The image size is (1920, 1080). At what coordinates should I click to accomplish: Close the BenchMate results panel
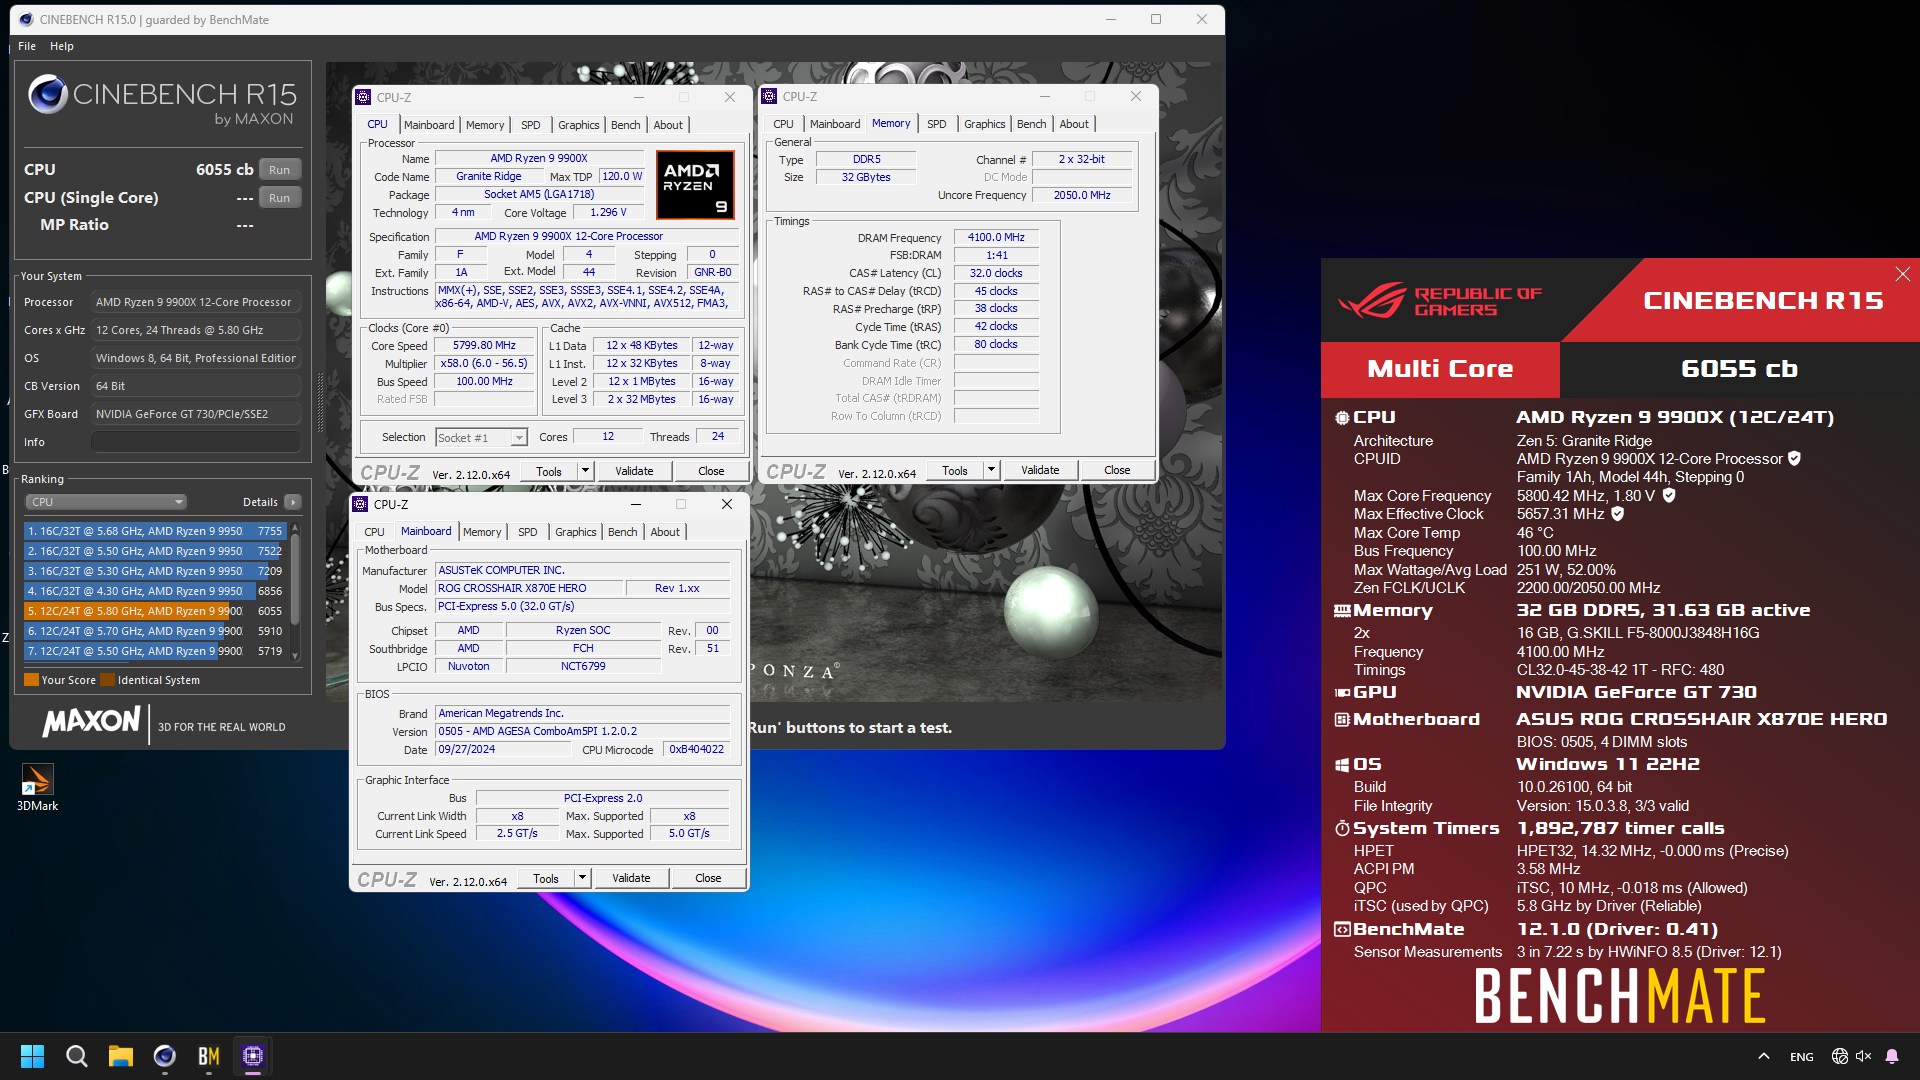point(1902,274)
